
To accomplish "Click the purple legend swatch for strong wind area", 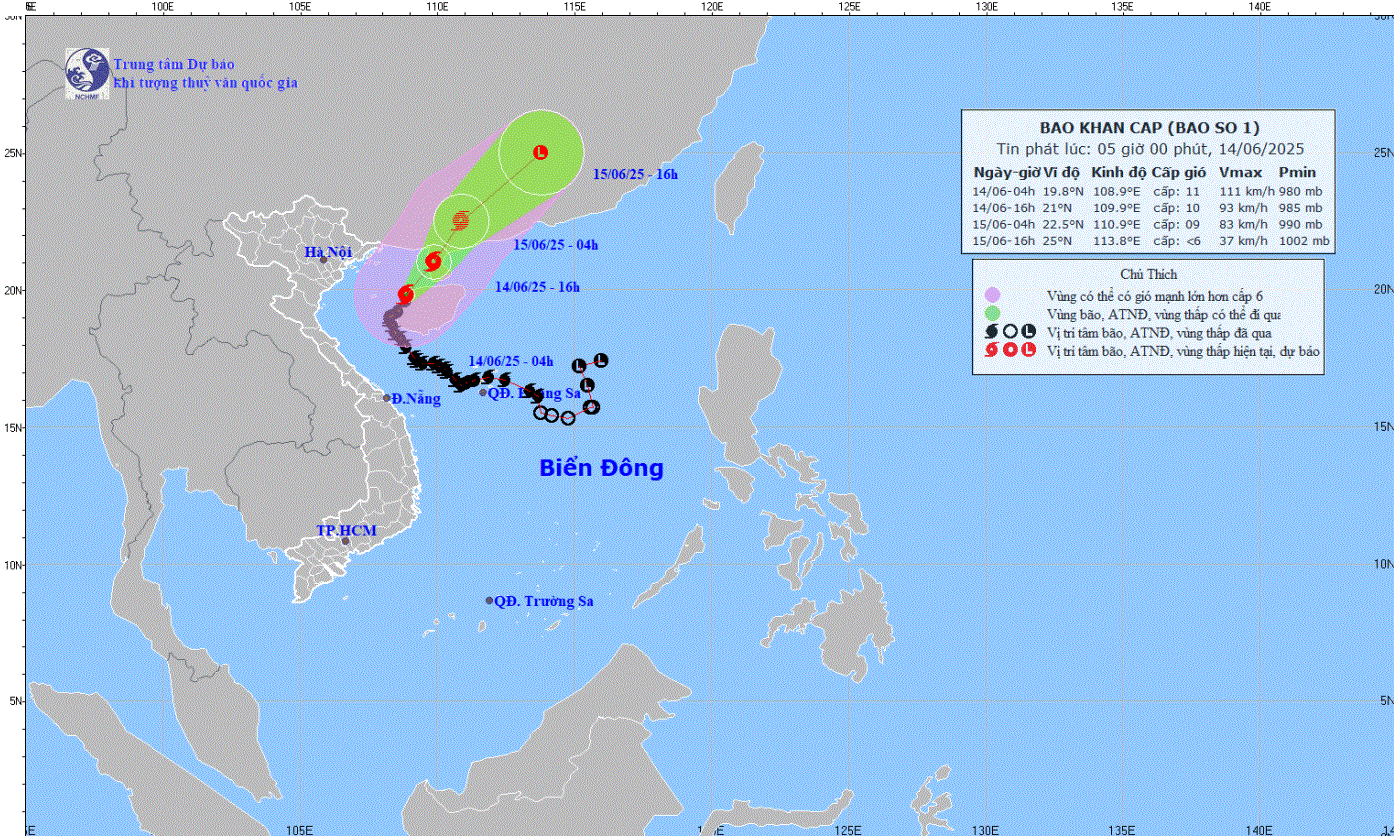I will click(x=992, y=295).
